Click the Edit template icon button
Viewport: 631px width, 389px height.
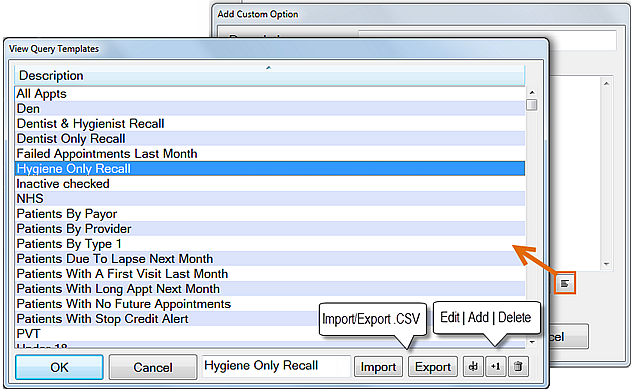point(474,366)
